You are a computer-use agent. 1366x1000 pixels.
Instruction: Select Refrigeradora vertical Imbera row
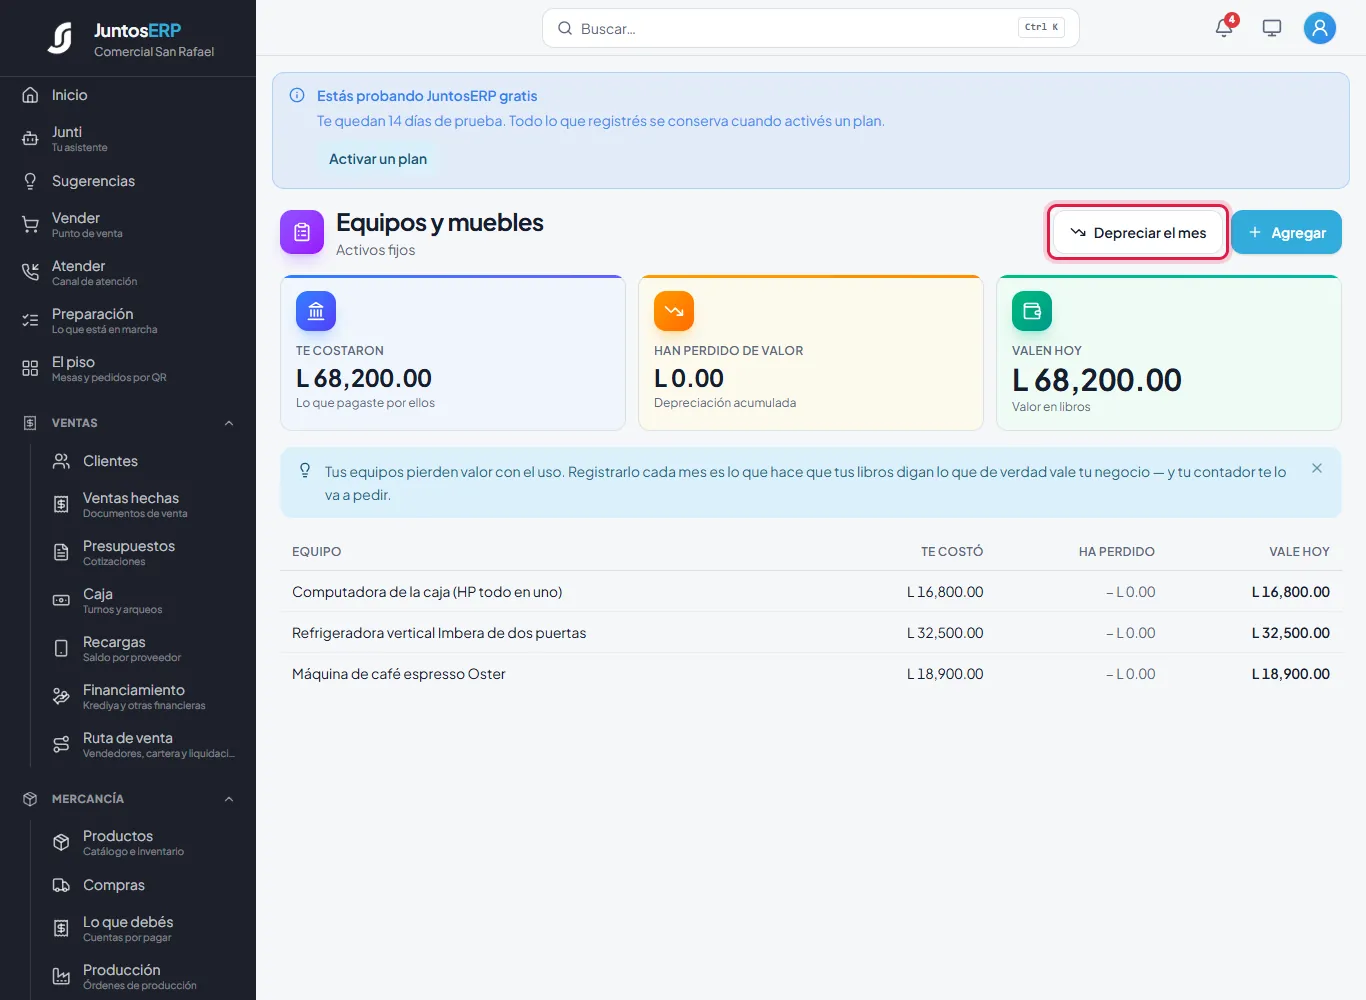coord(811,633)
